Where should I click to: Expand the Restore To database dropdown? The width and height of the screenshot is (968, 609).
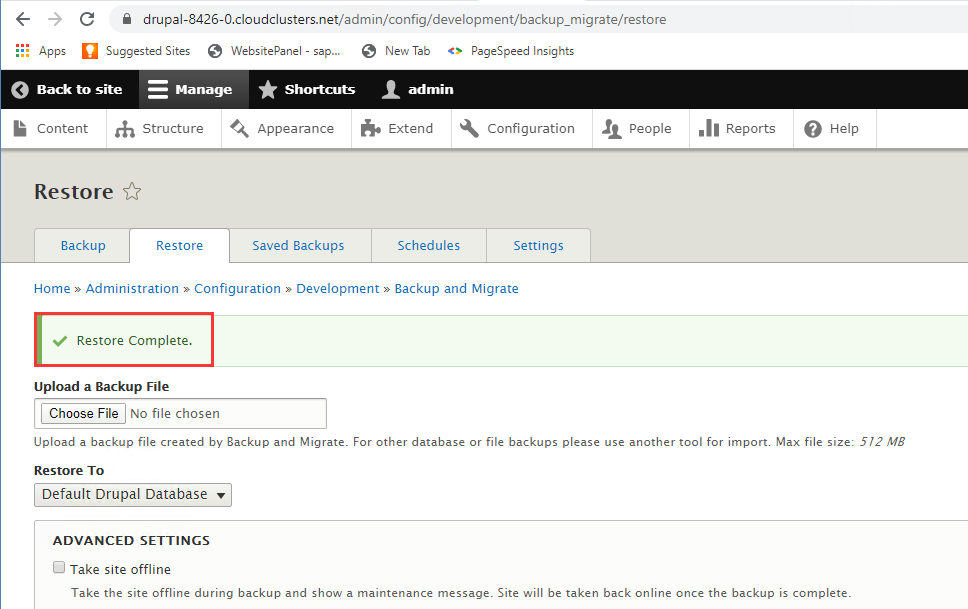133,495
